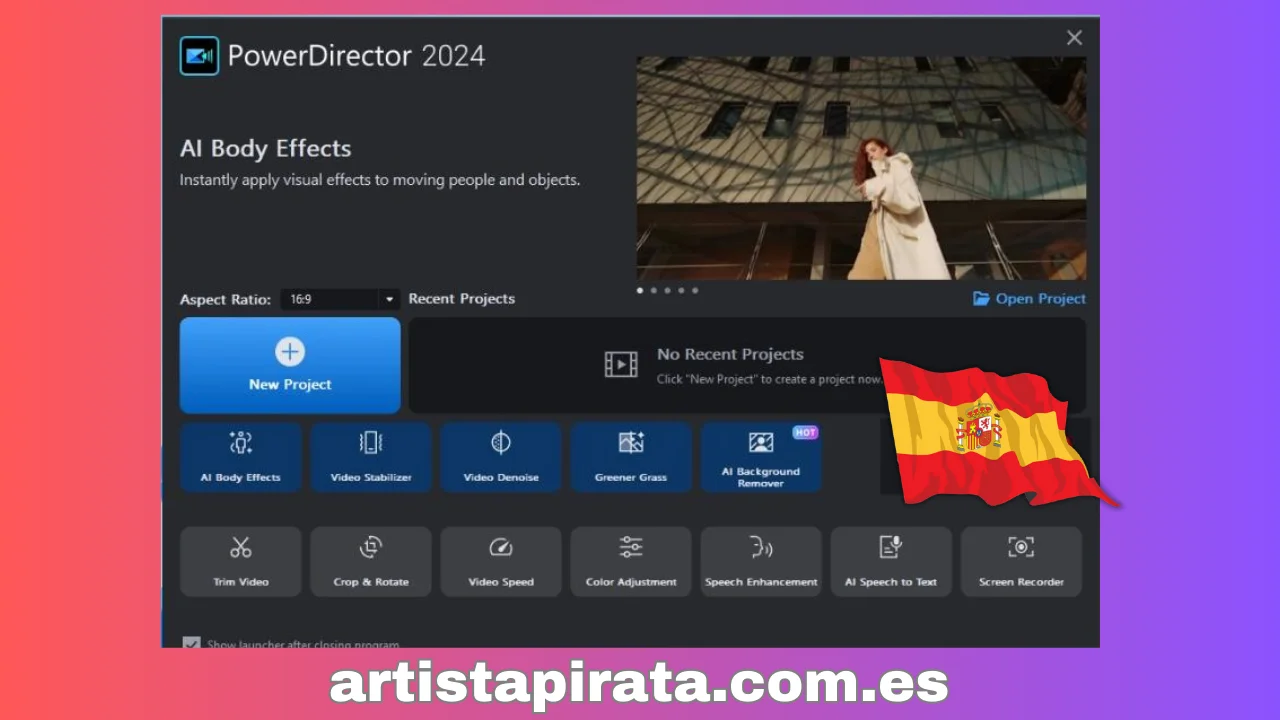Select the Greener Grass tool
1280x720 pixels.
pos(631,457)
